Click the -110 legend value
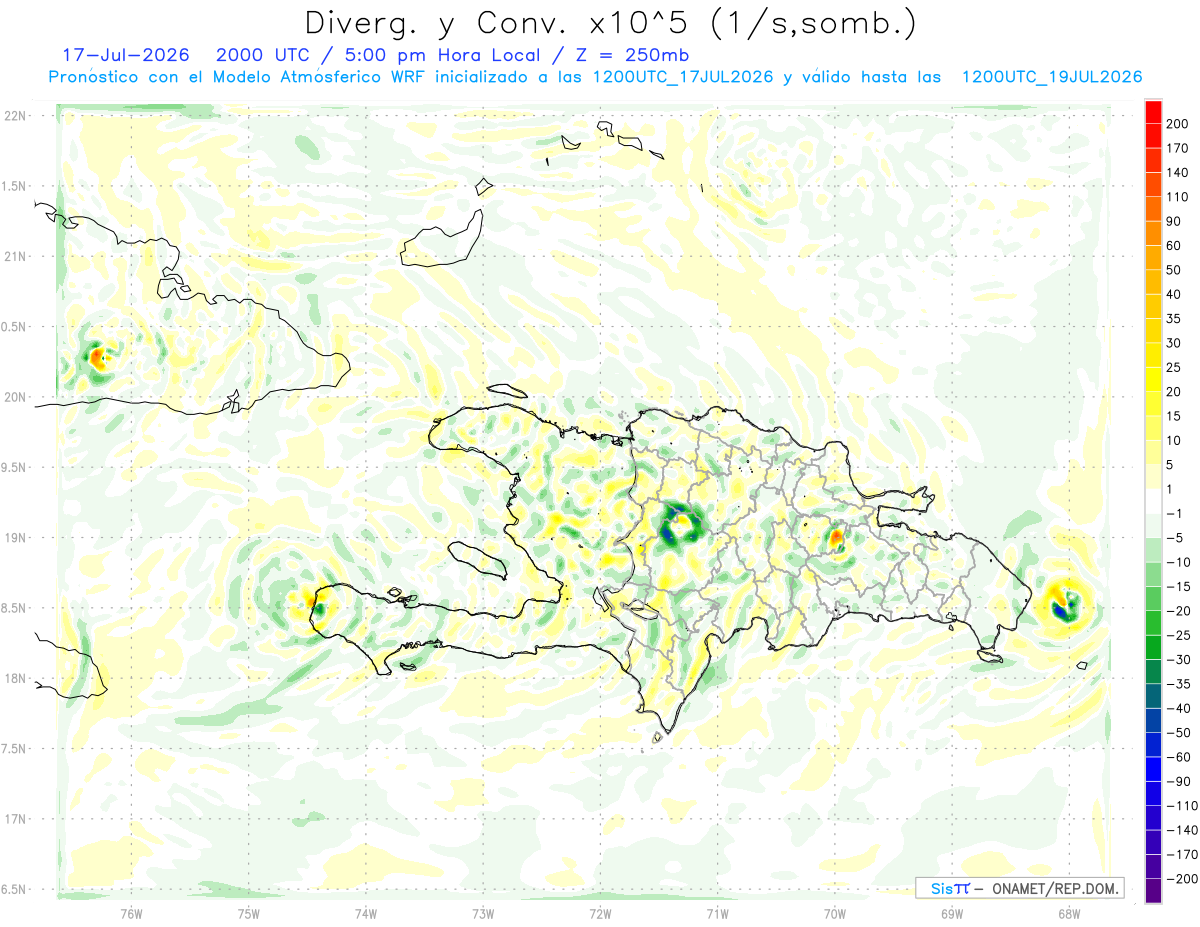This screenshot has width=1200, height=927. click(x=1181, y=806)
